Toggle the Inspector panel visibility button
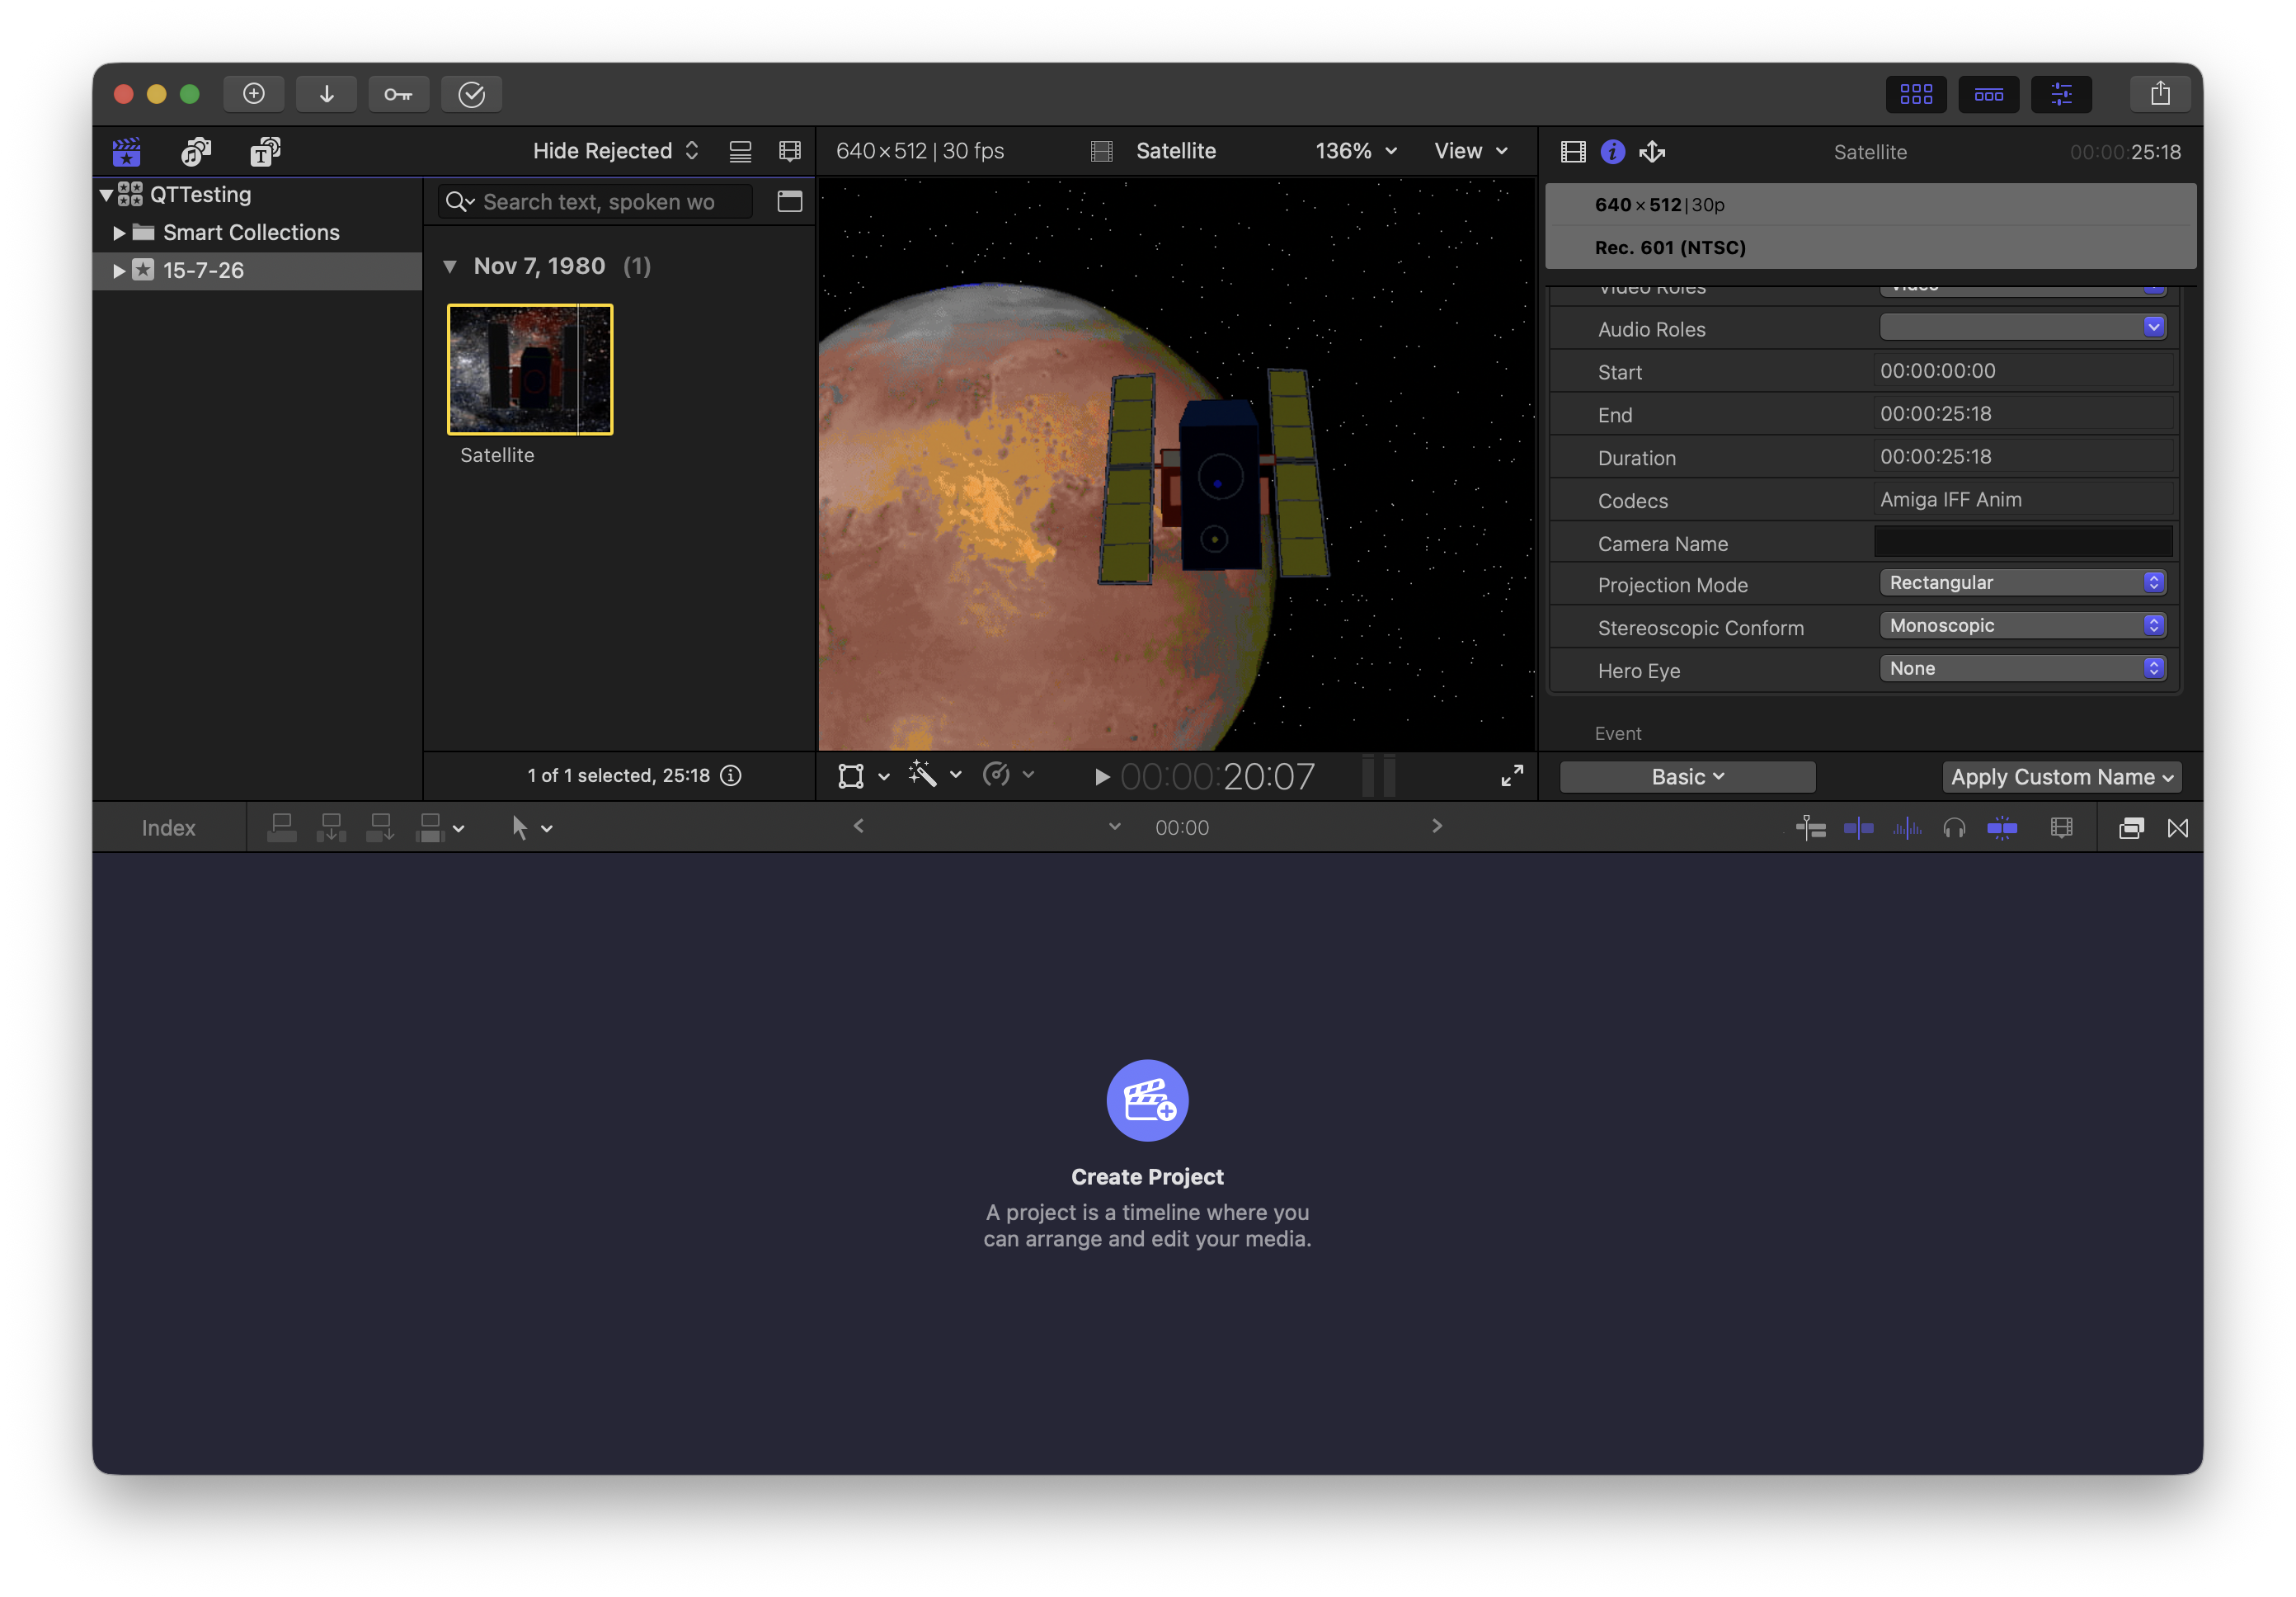2296x1597 pixels. click(2061, 94)
